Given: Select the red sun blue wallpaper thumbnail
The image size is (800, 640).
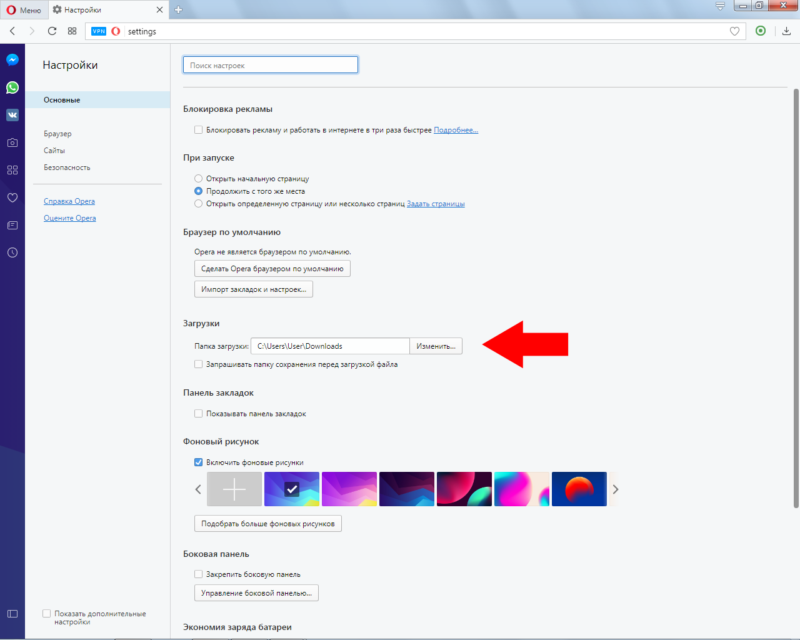Looking at the screenshot, I should click(579, 489).
